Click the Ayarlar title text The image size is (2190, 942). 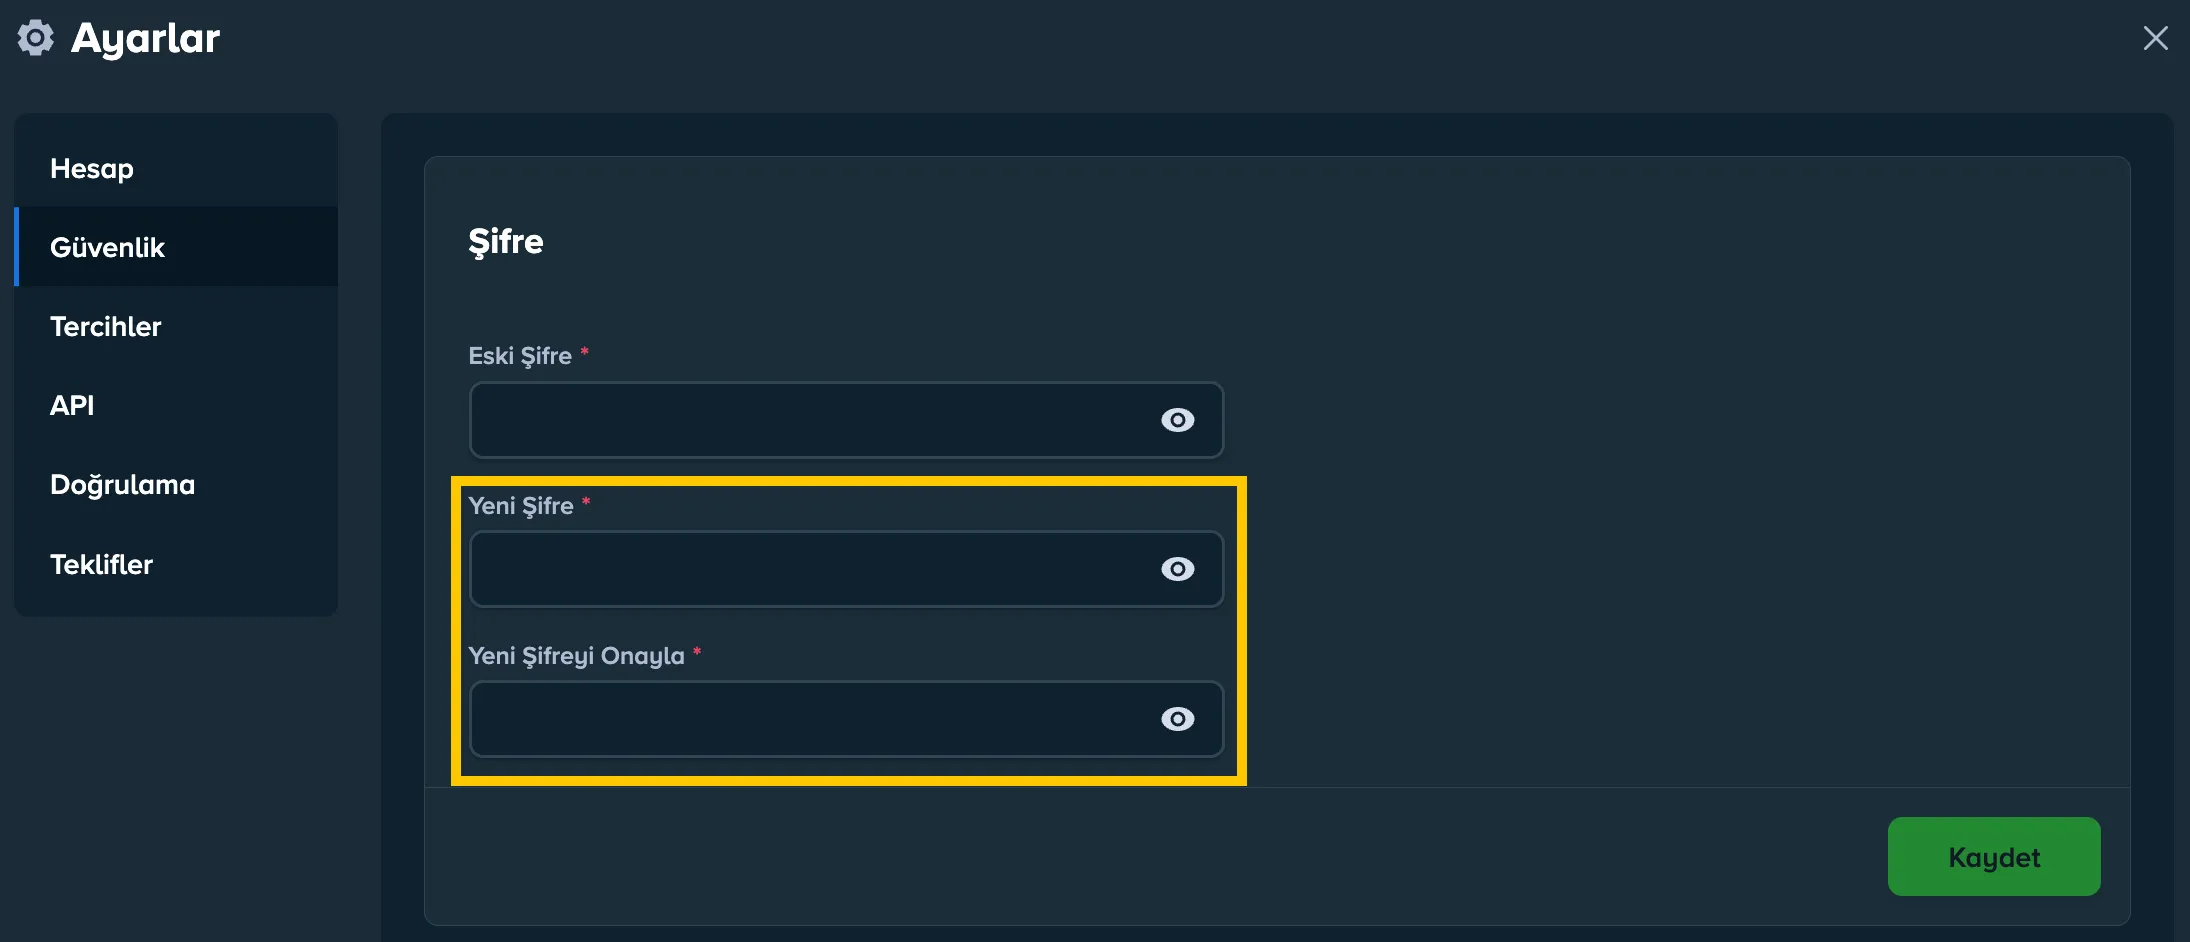tap(145, 37)
